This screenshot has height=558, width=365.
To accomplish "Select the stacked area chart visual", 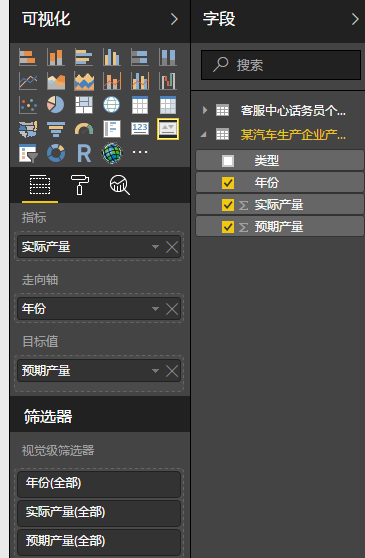I will (x=84, y=81).
